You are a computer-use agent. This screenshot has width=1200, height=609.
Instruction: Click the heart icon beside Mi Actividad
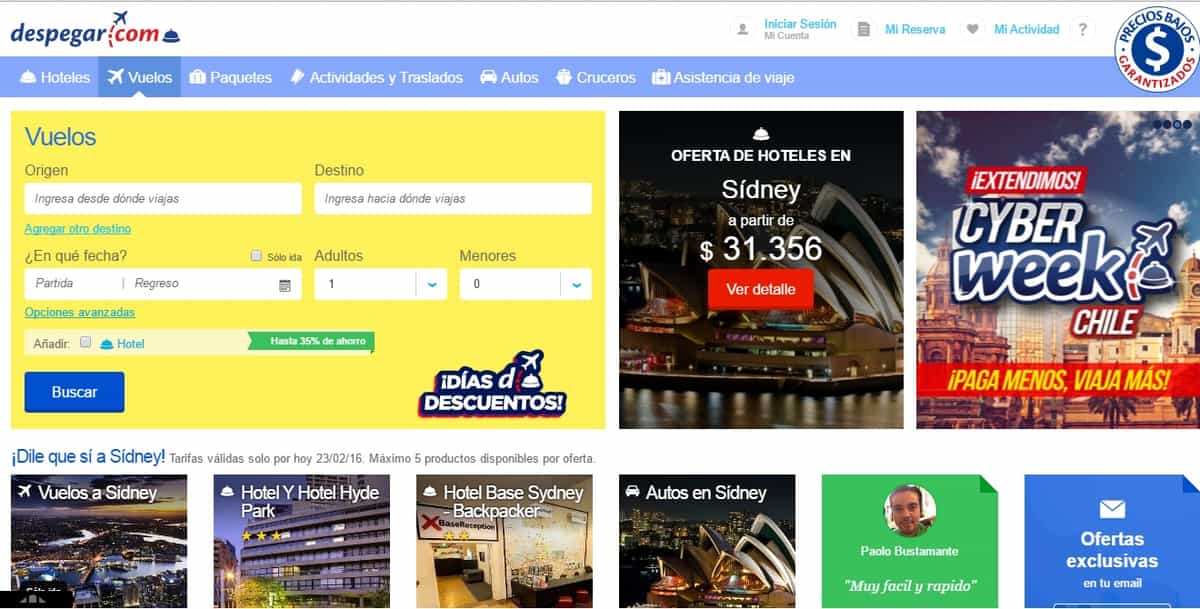972,30
